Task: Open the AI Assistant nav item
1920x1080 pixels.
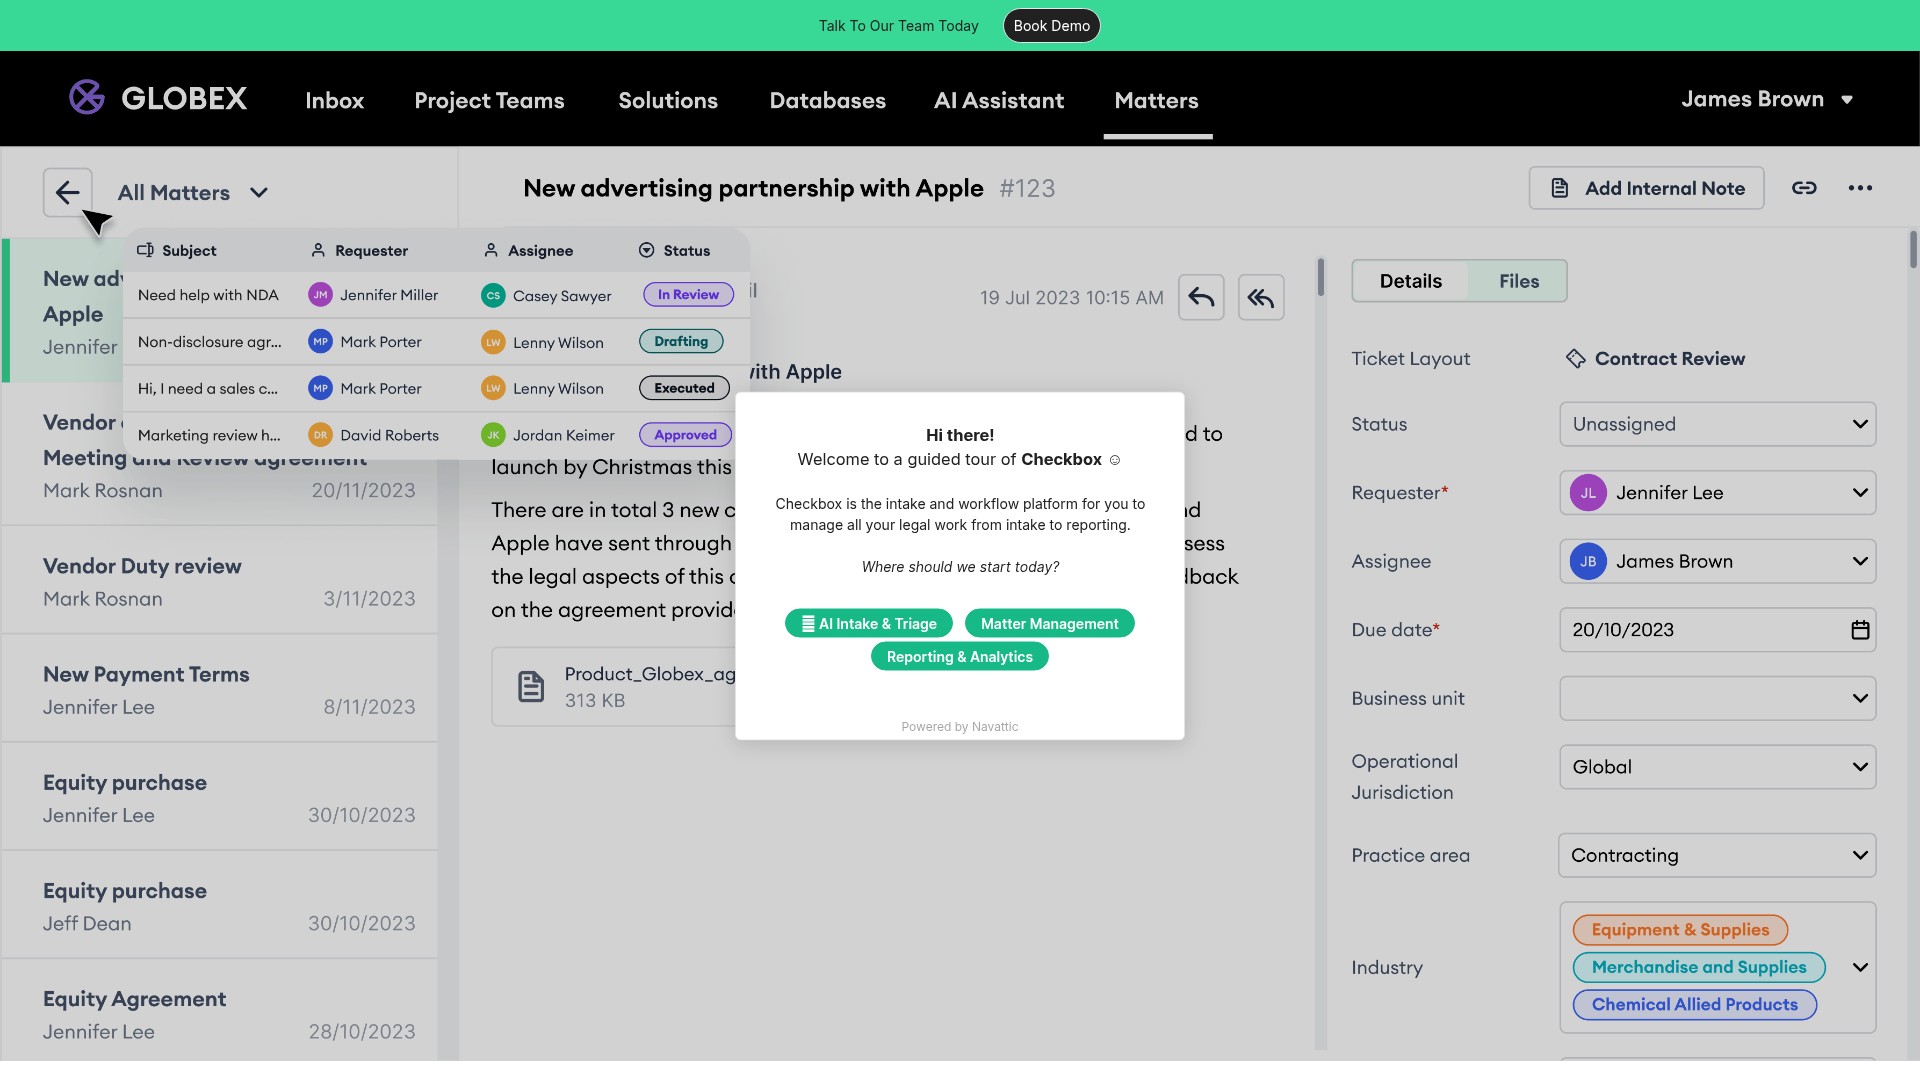Action: pos(999,100)
